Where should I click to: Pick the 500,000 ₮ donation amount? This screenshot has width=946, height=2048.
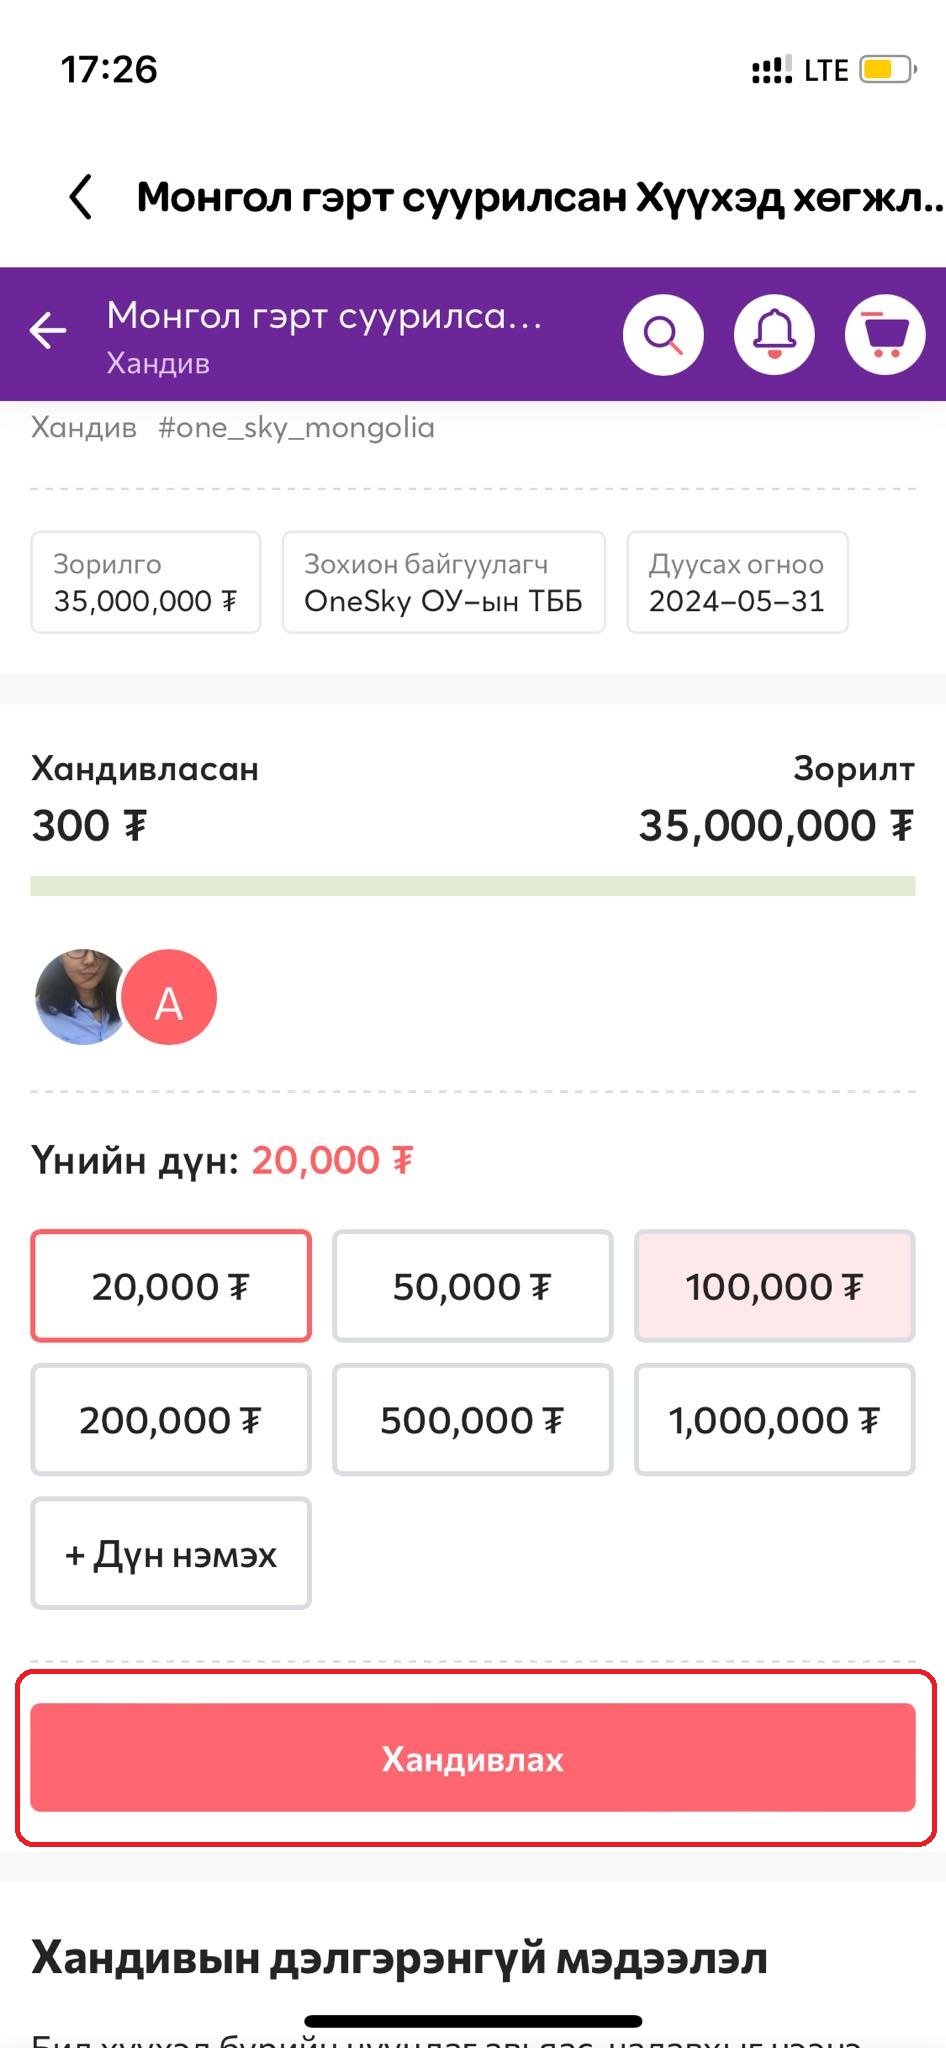[472, 1420]
